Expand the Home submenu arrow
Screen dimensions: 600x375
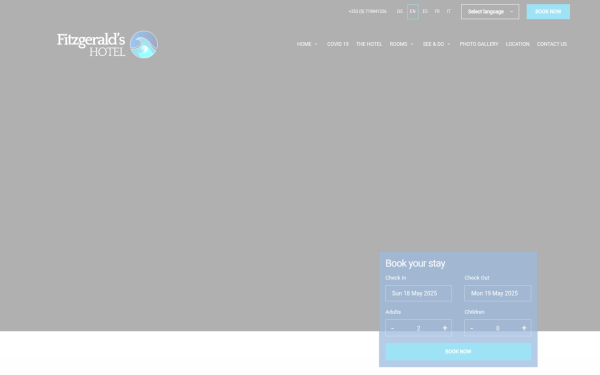[x=316, y=44]
